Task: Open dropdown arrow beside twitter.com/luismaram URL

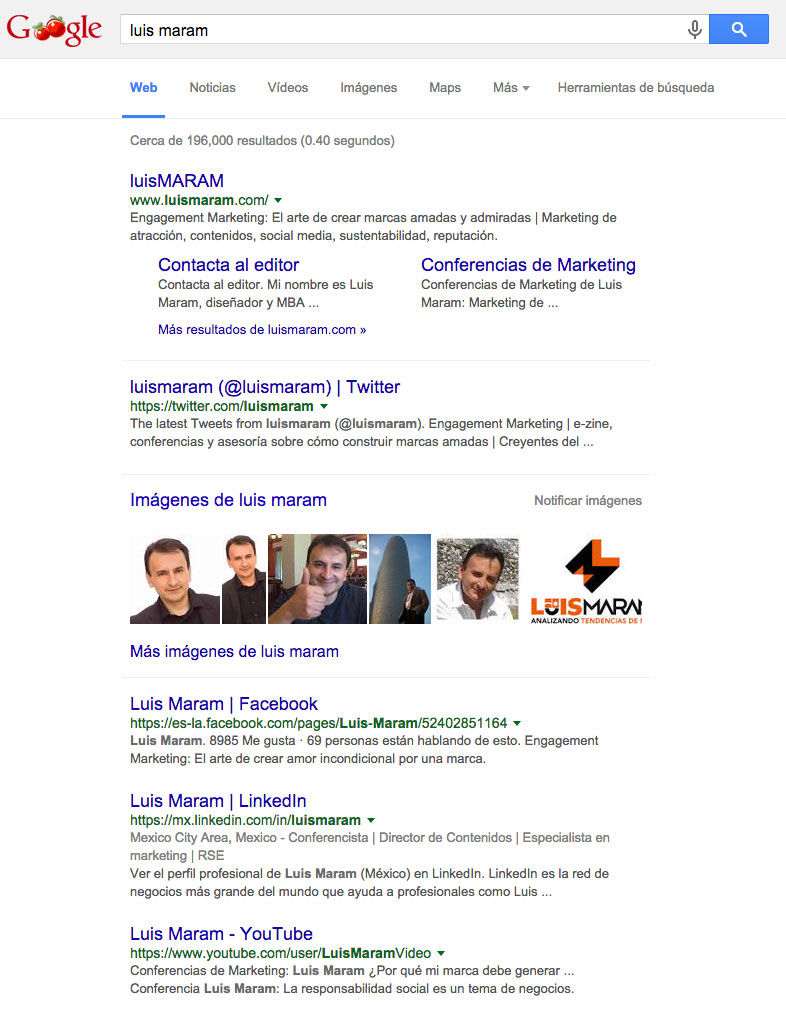Action: (x=324, y=407)
